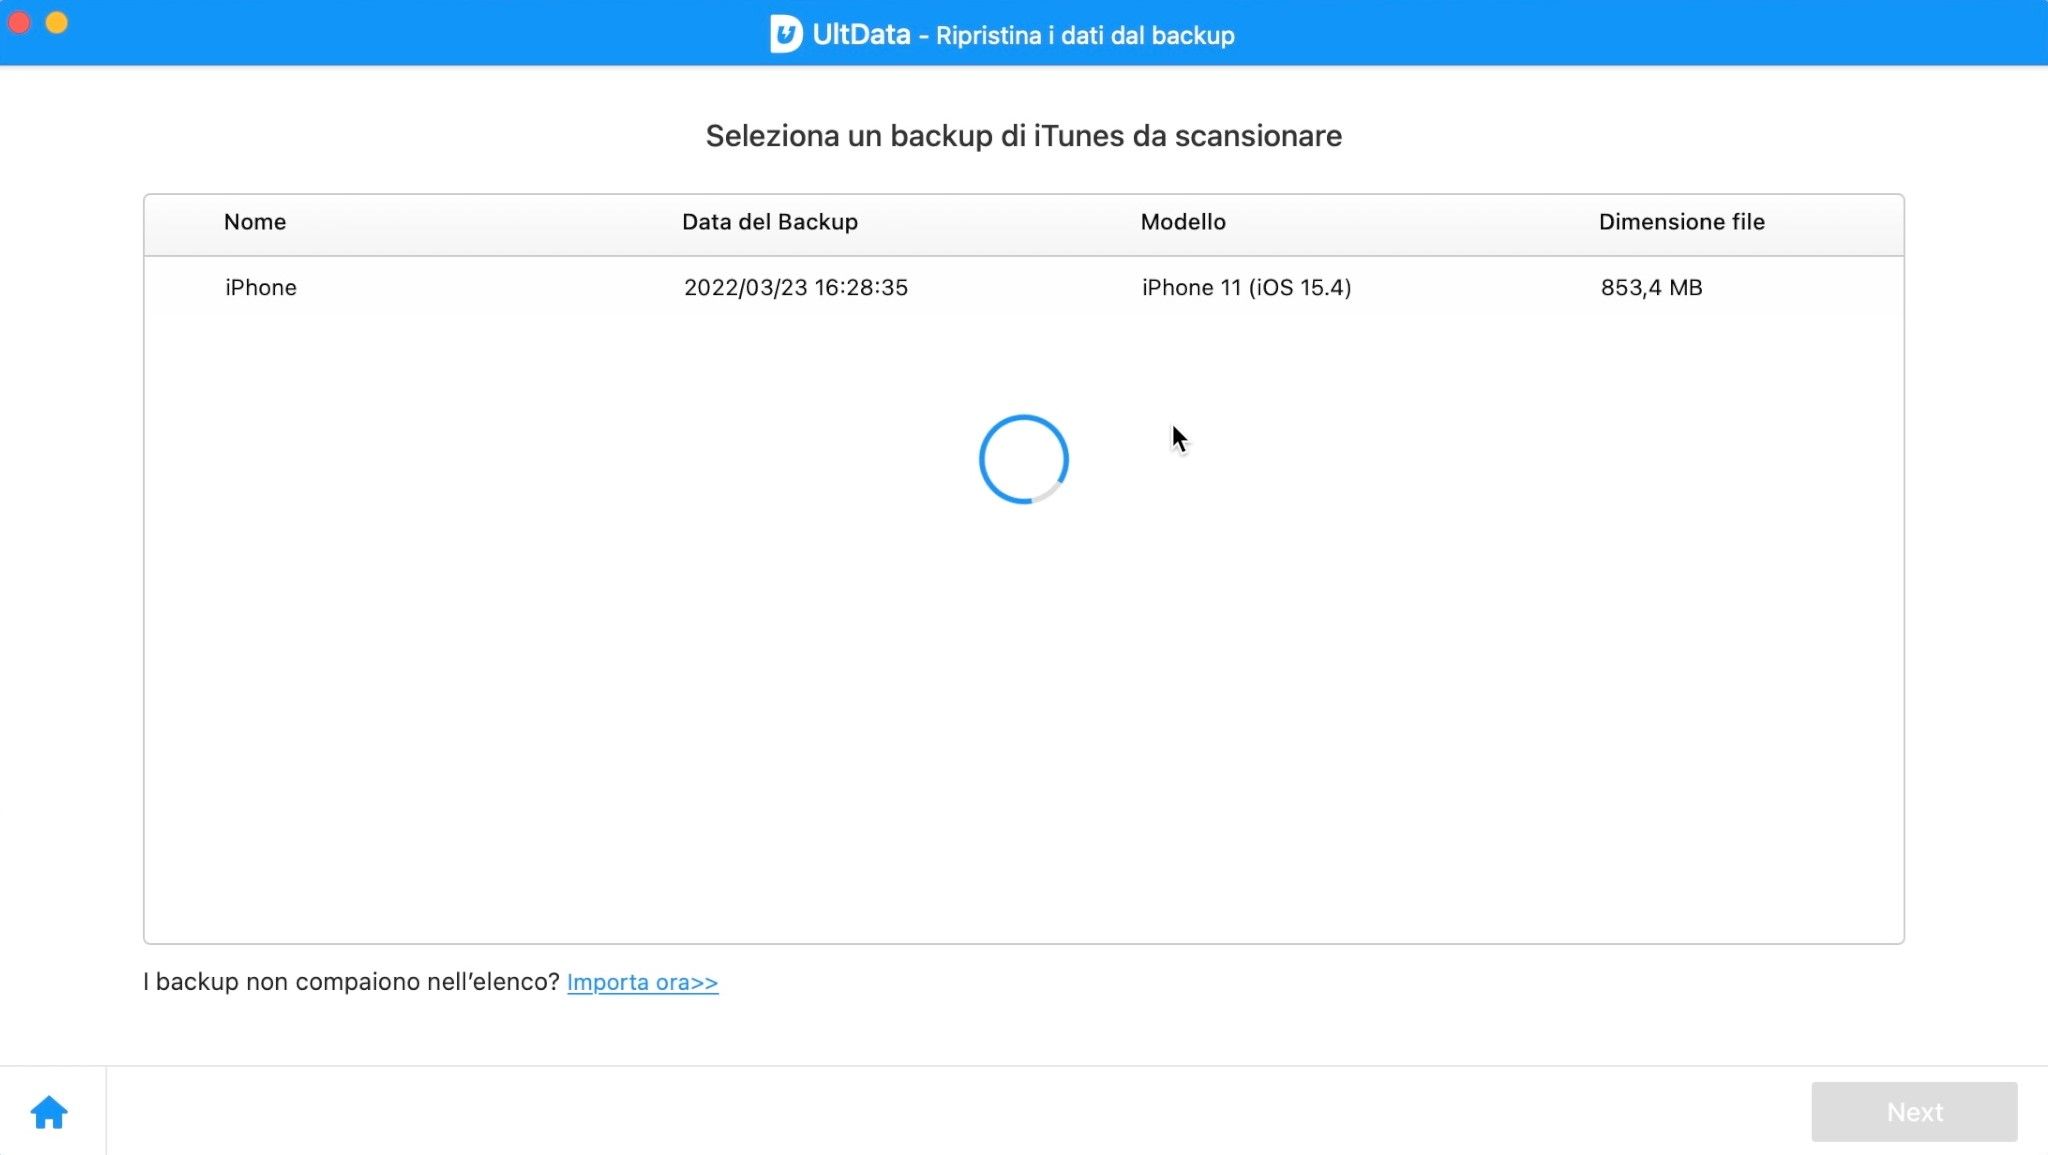The width and height of the screenshot is (2048, 1155).
Task: Go to the home screen icon
Action: (x=49, y=1112)
